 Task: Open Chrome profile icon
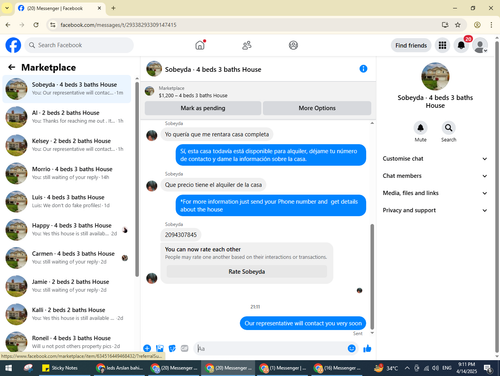coord(477,25)
